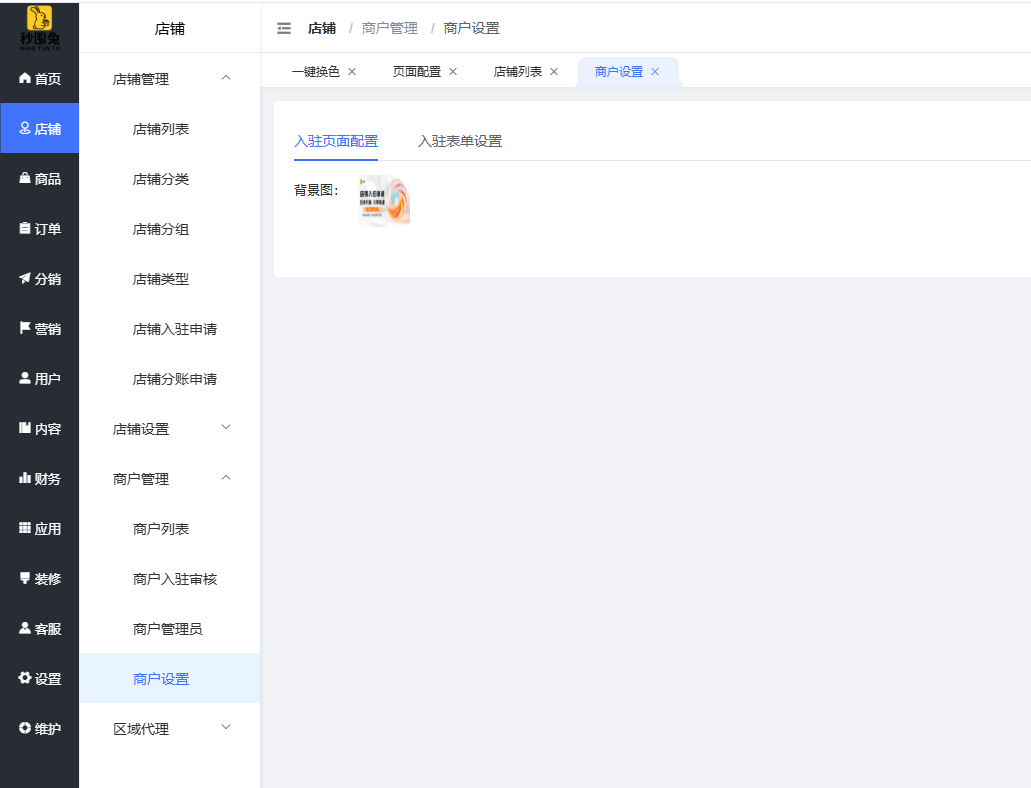
Task: Expand the 店铺设置 menu group
Action: [169, 429]
